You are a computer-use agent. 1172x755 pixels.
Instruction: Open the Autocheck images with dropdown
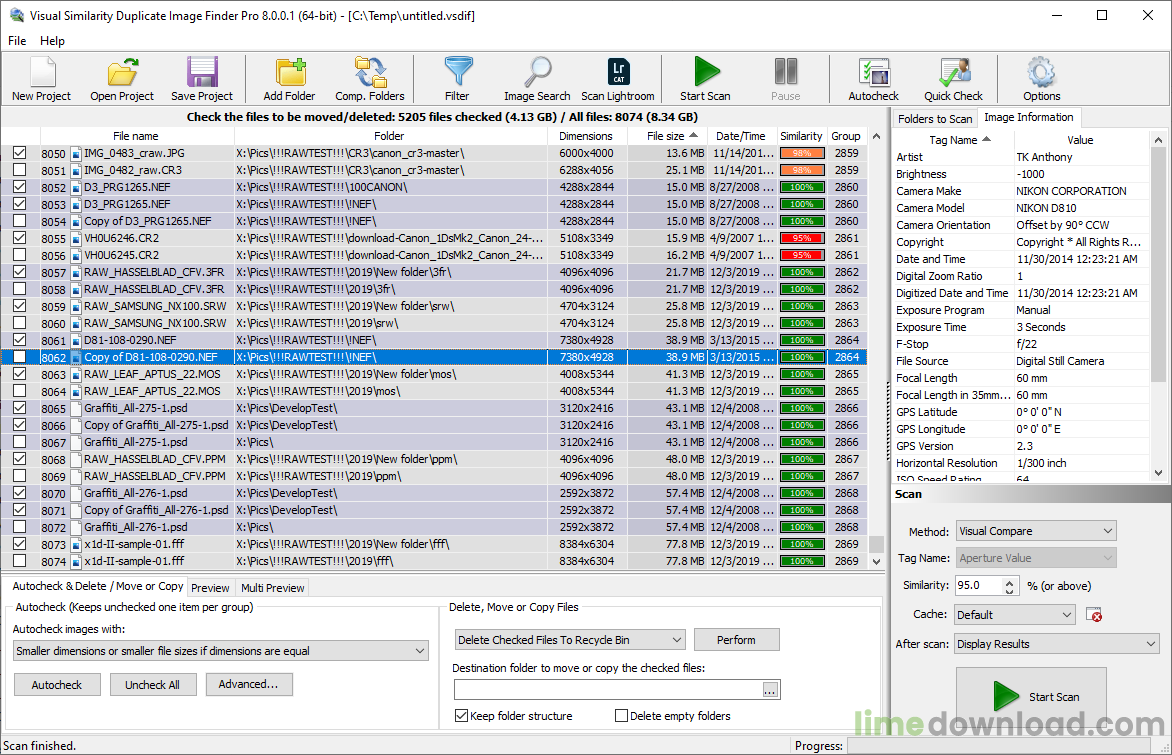pyautogui.click(x=220, y=651)
